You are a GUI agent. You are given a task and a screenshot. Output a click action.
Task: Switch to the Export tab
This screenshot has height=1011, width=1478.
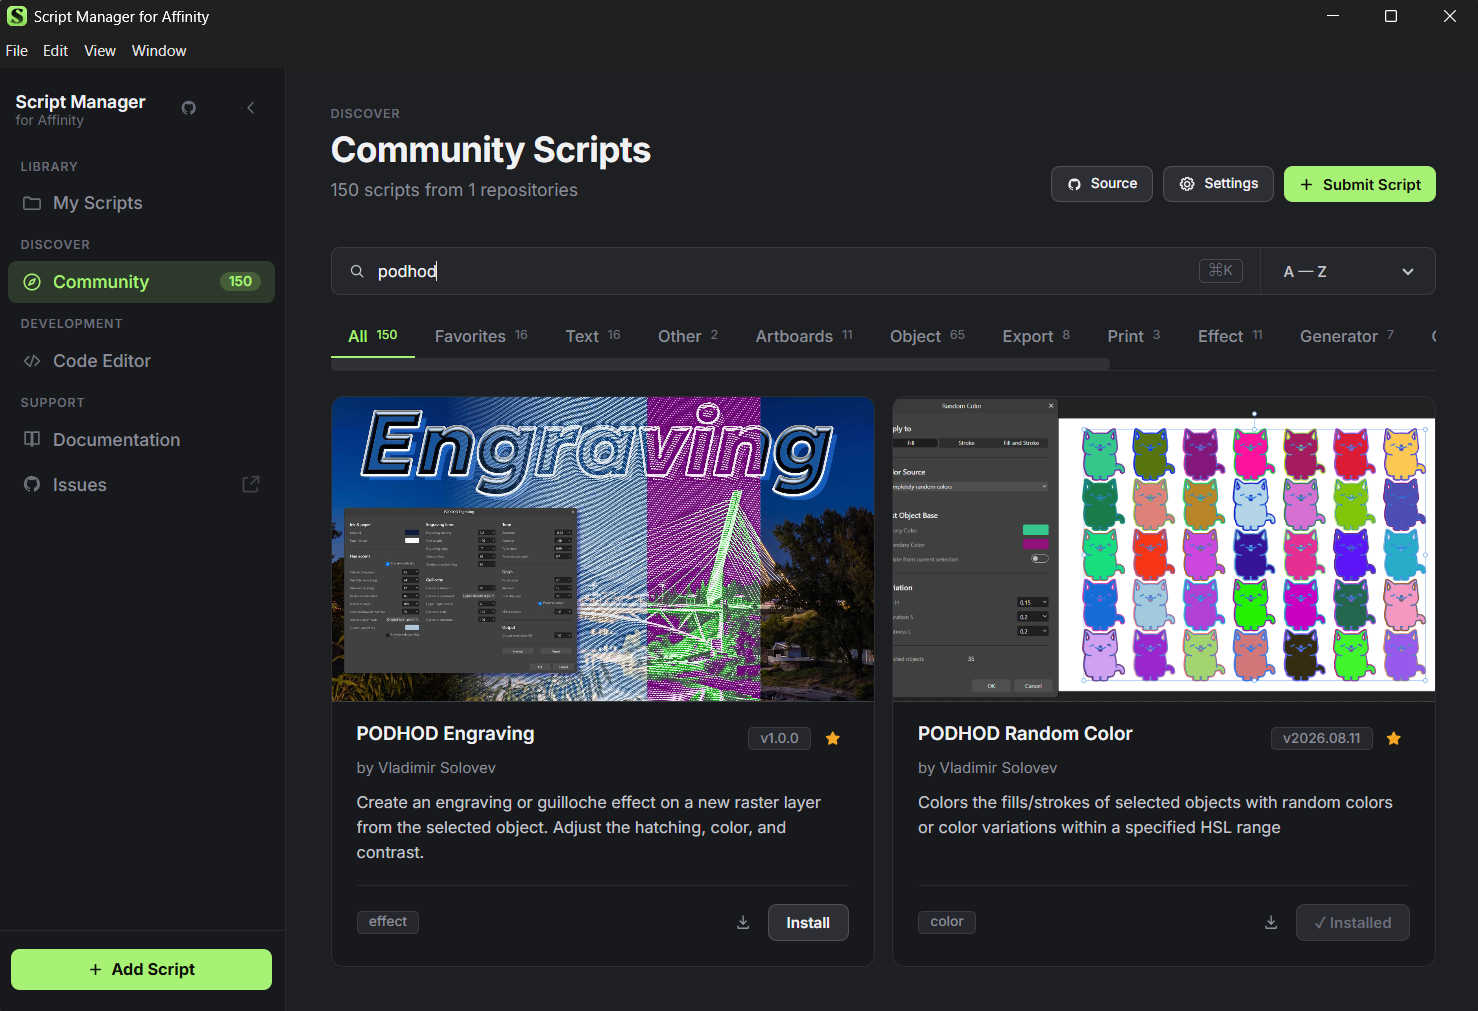[x=1036, y=336]
